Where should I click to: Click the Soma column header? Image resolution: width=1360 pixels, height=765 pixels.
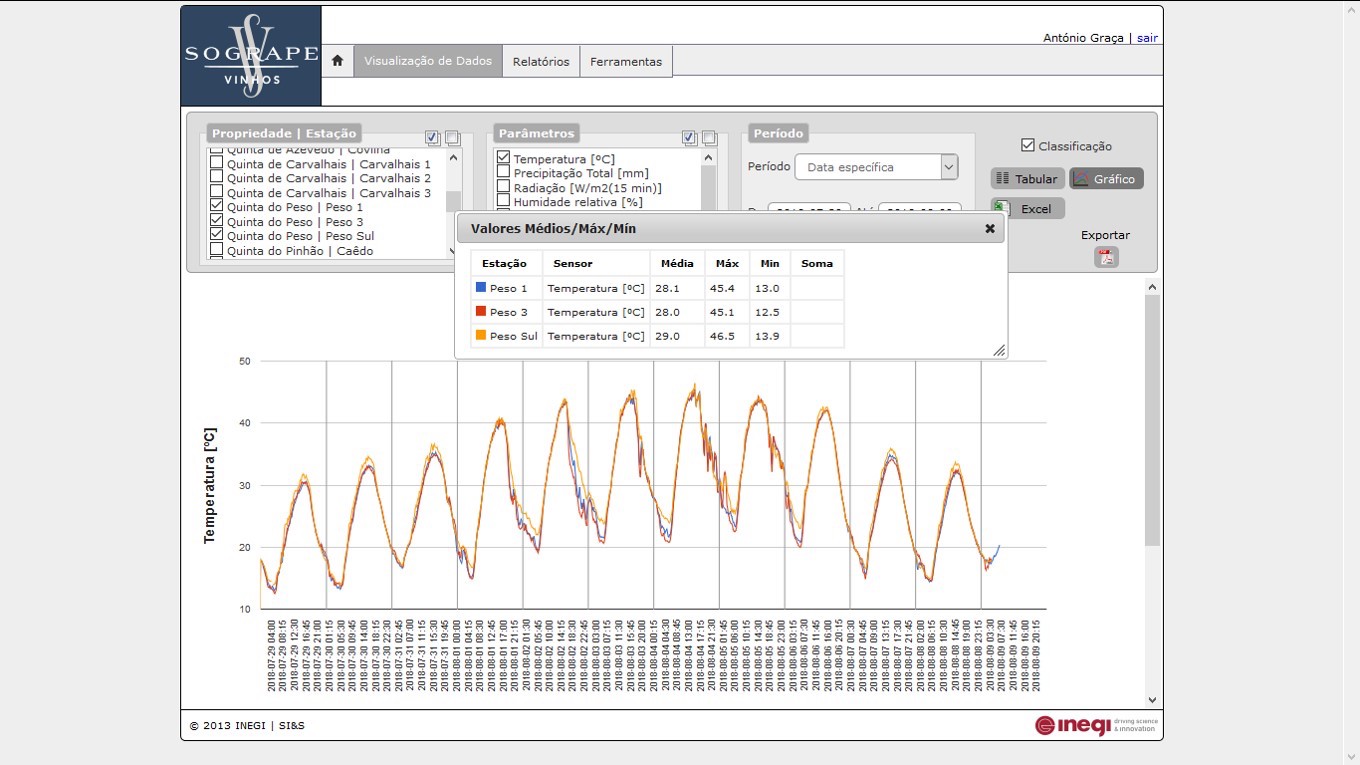817,263
